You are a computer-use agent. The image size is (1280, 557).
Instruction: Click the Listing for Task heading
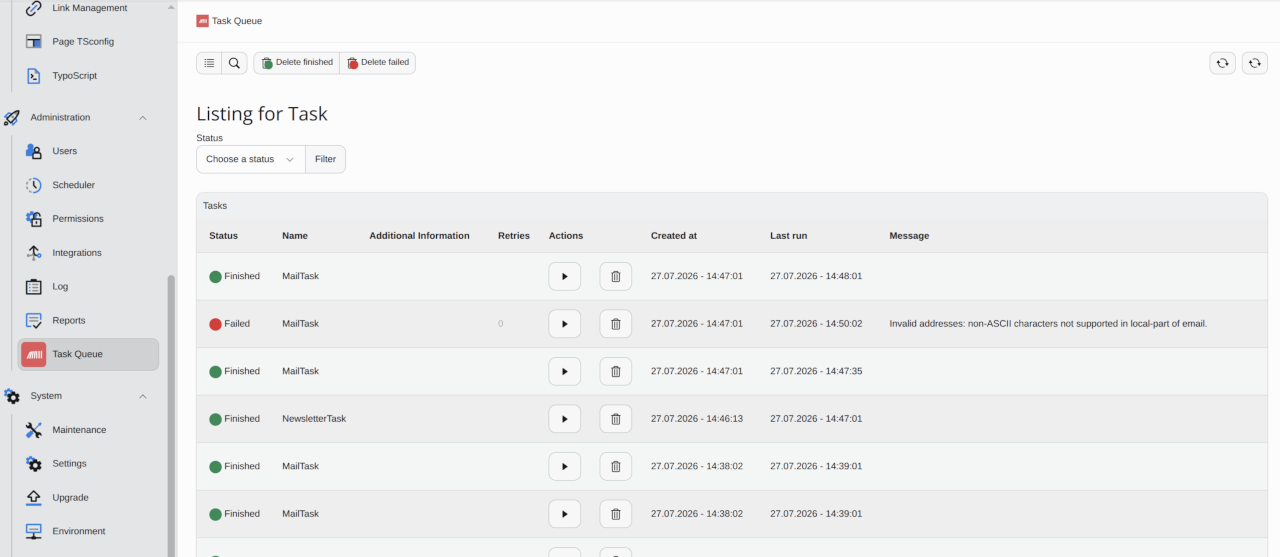pos(262,114)
